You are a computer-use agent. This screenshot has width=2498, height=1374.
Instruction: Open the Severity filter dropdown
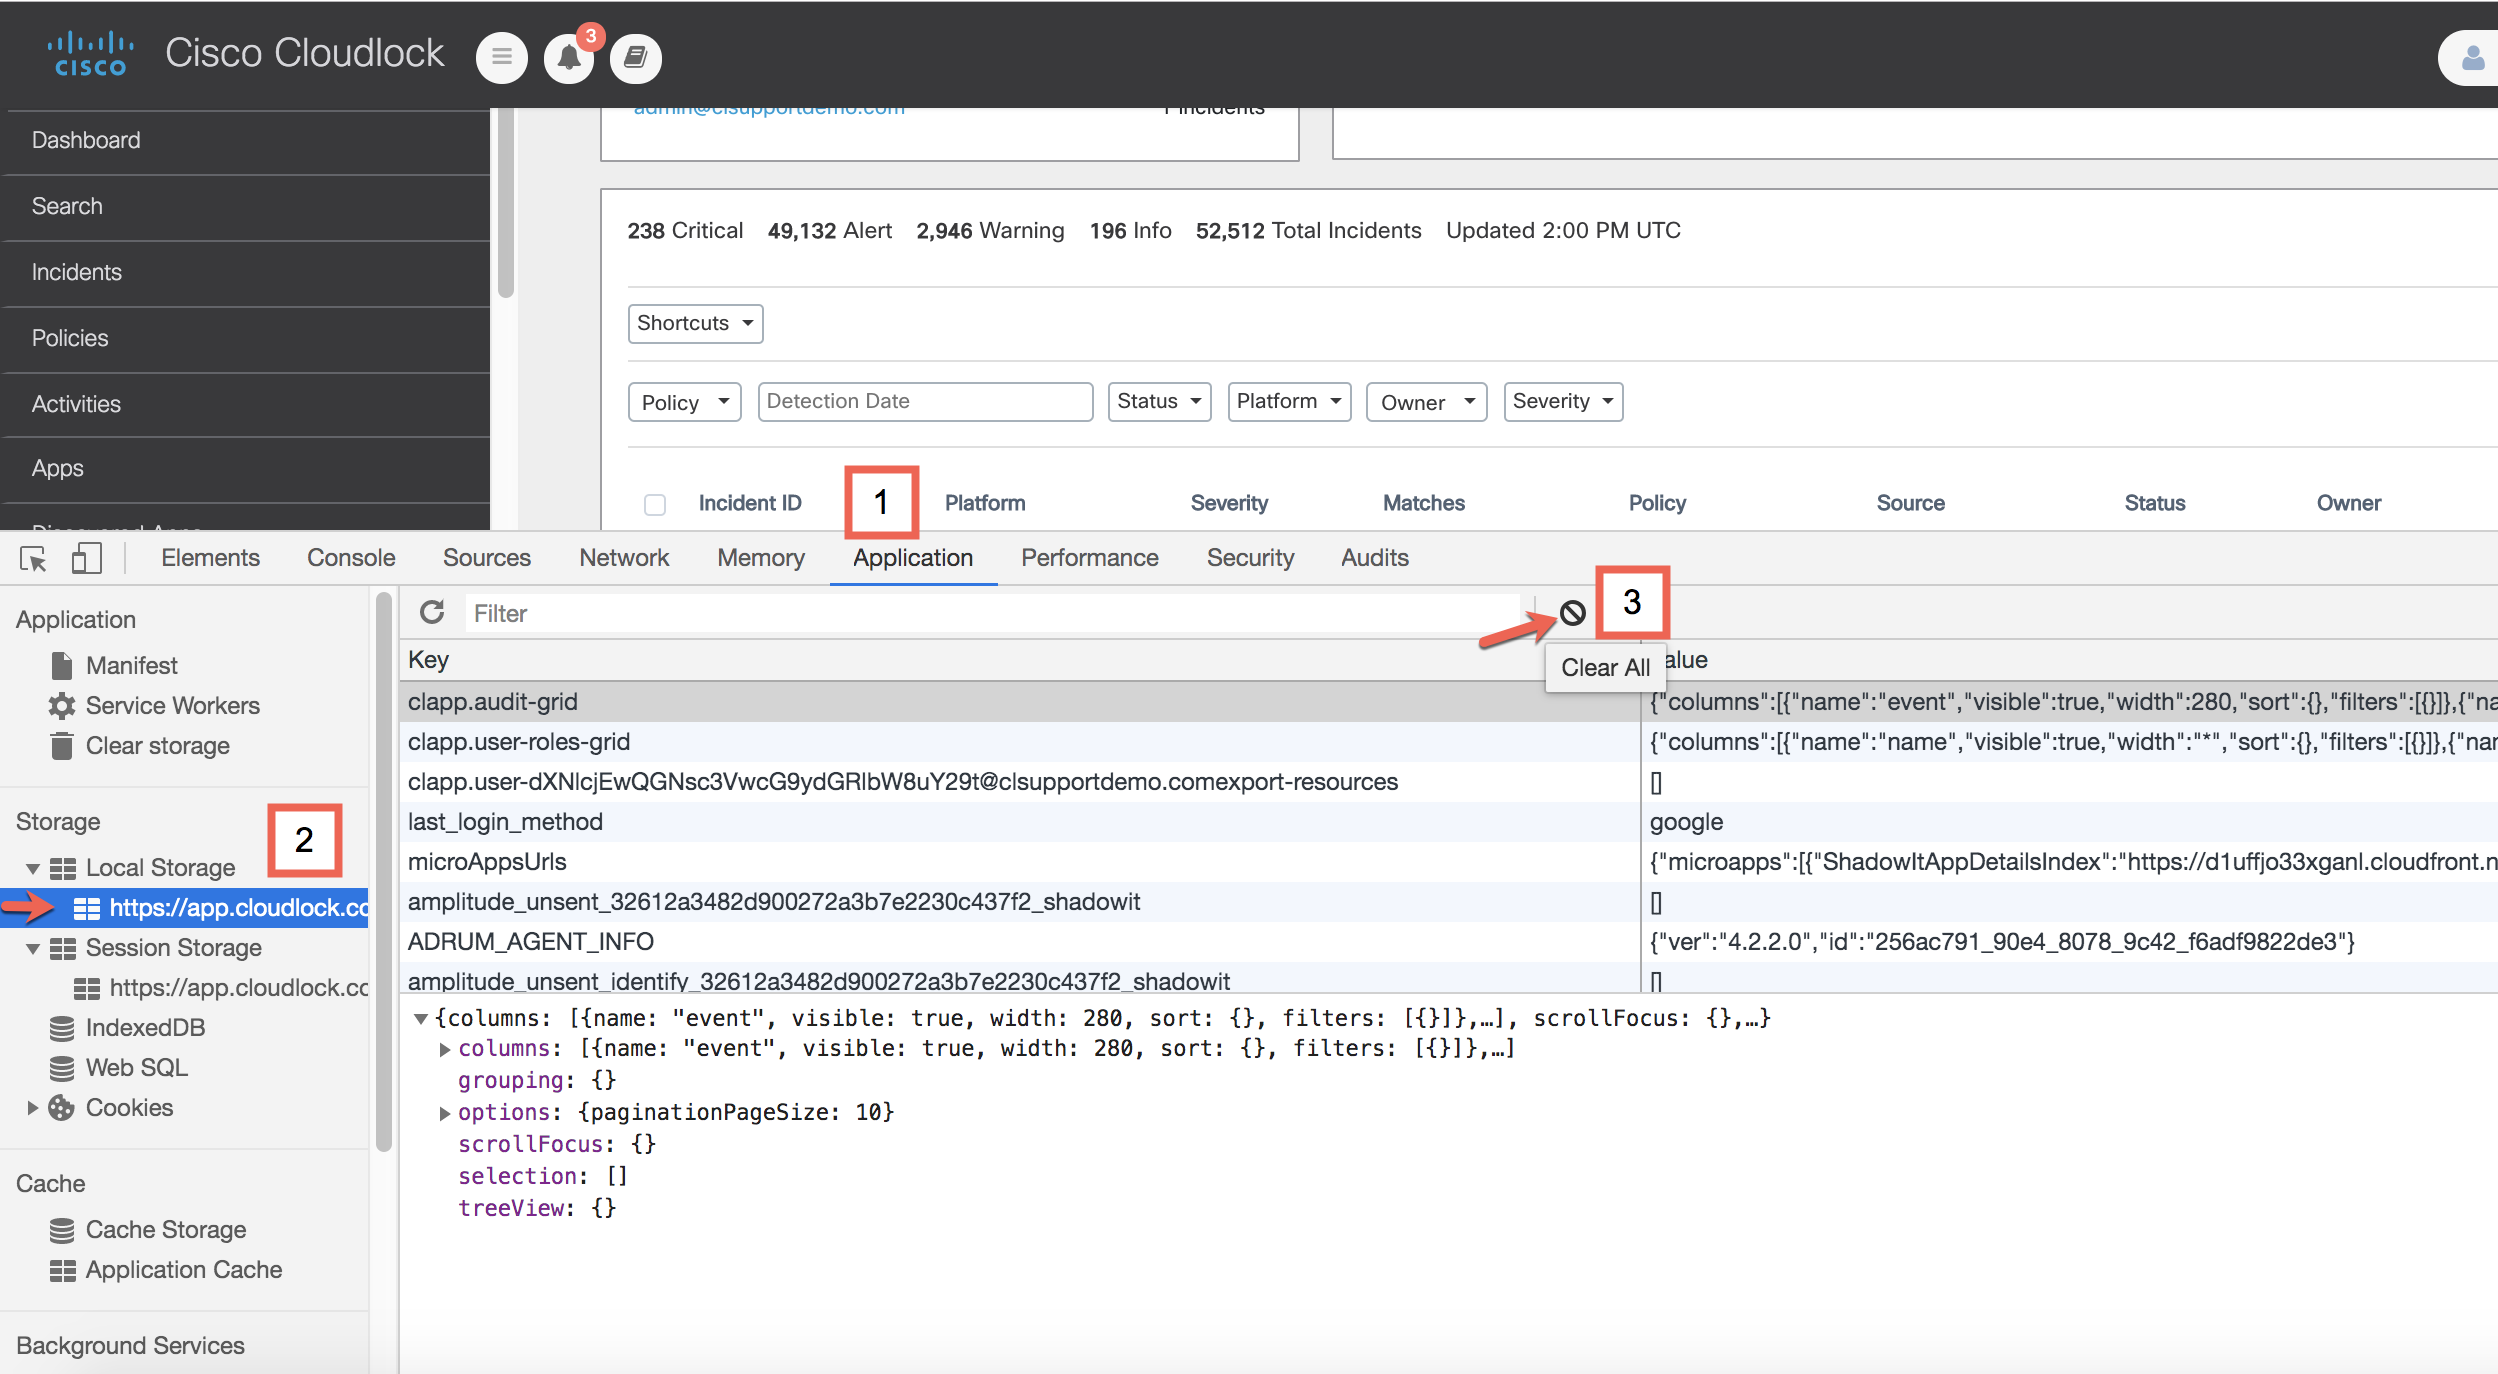coord(1563,401)
